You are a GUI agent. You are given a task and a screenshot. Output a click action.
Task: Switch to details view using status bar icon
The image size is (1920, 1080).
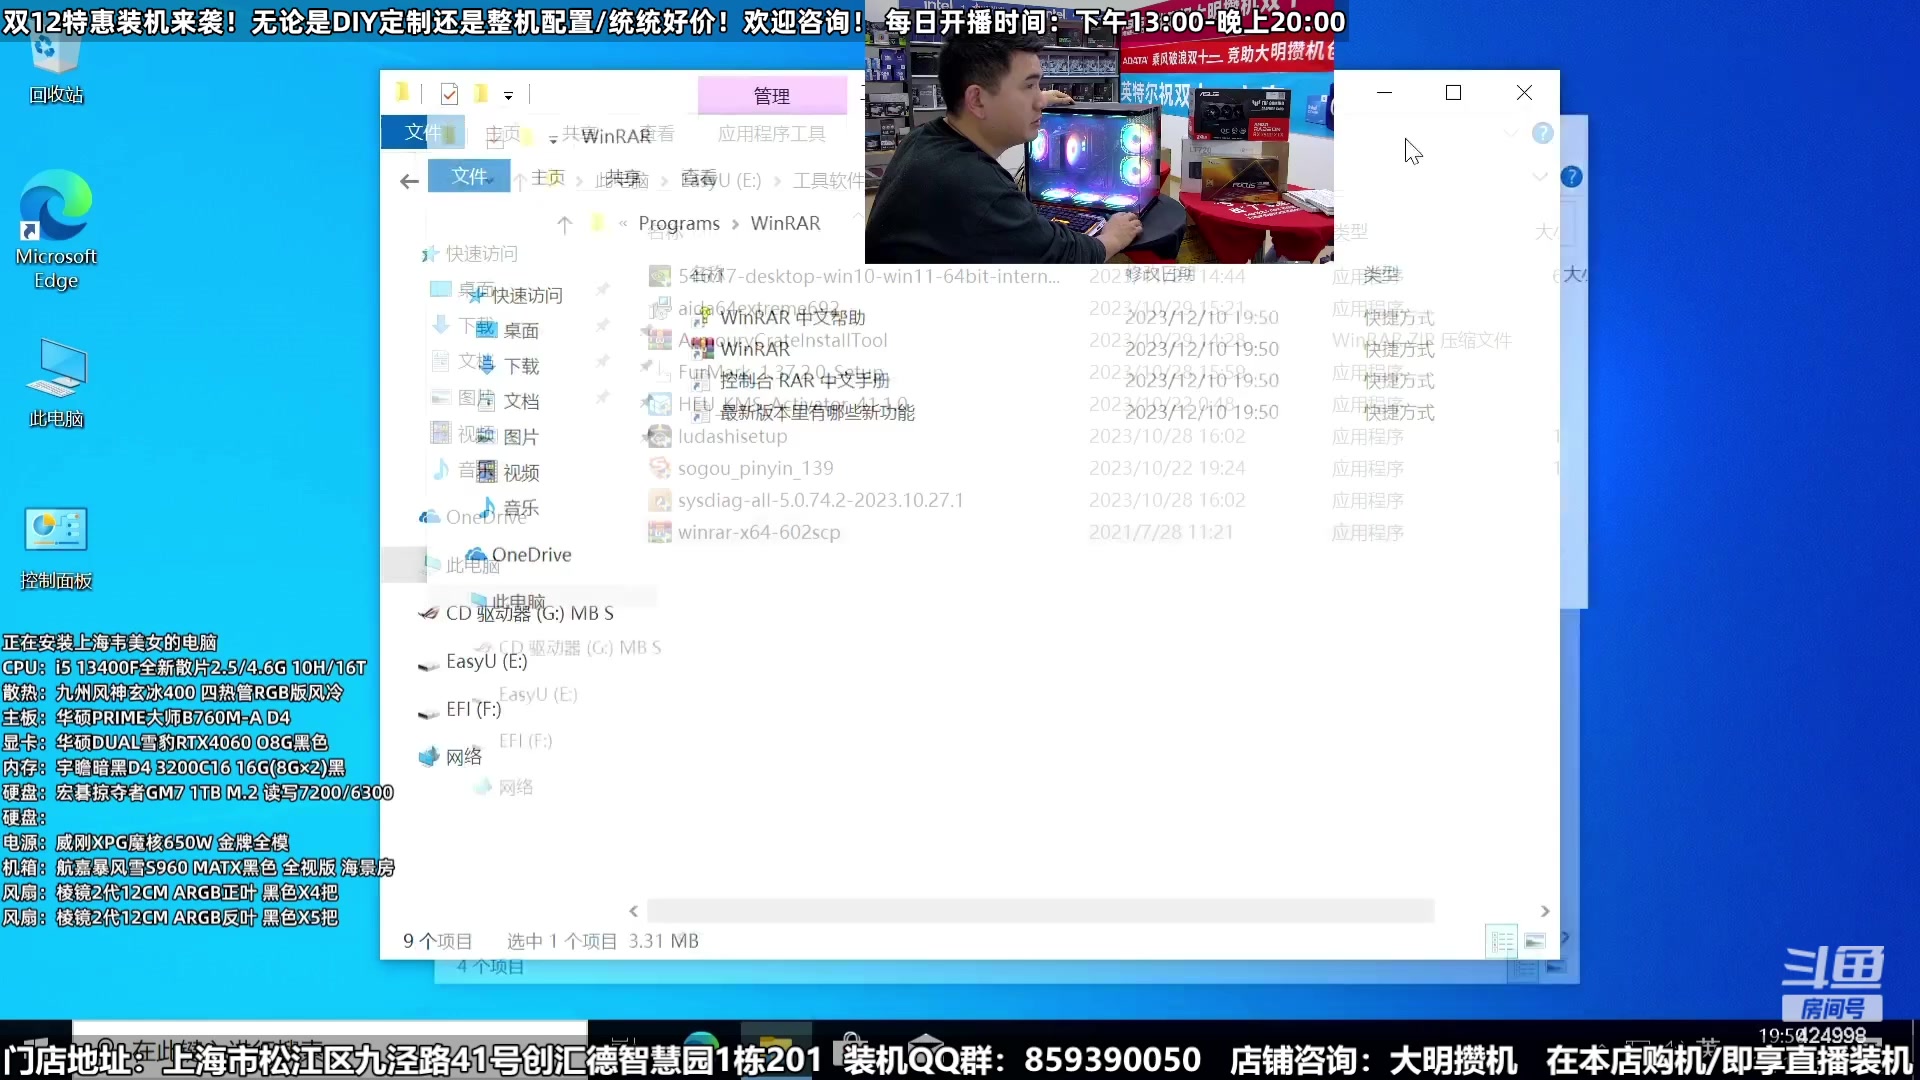tap(1500, 941)
